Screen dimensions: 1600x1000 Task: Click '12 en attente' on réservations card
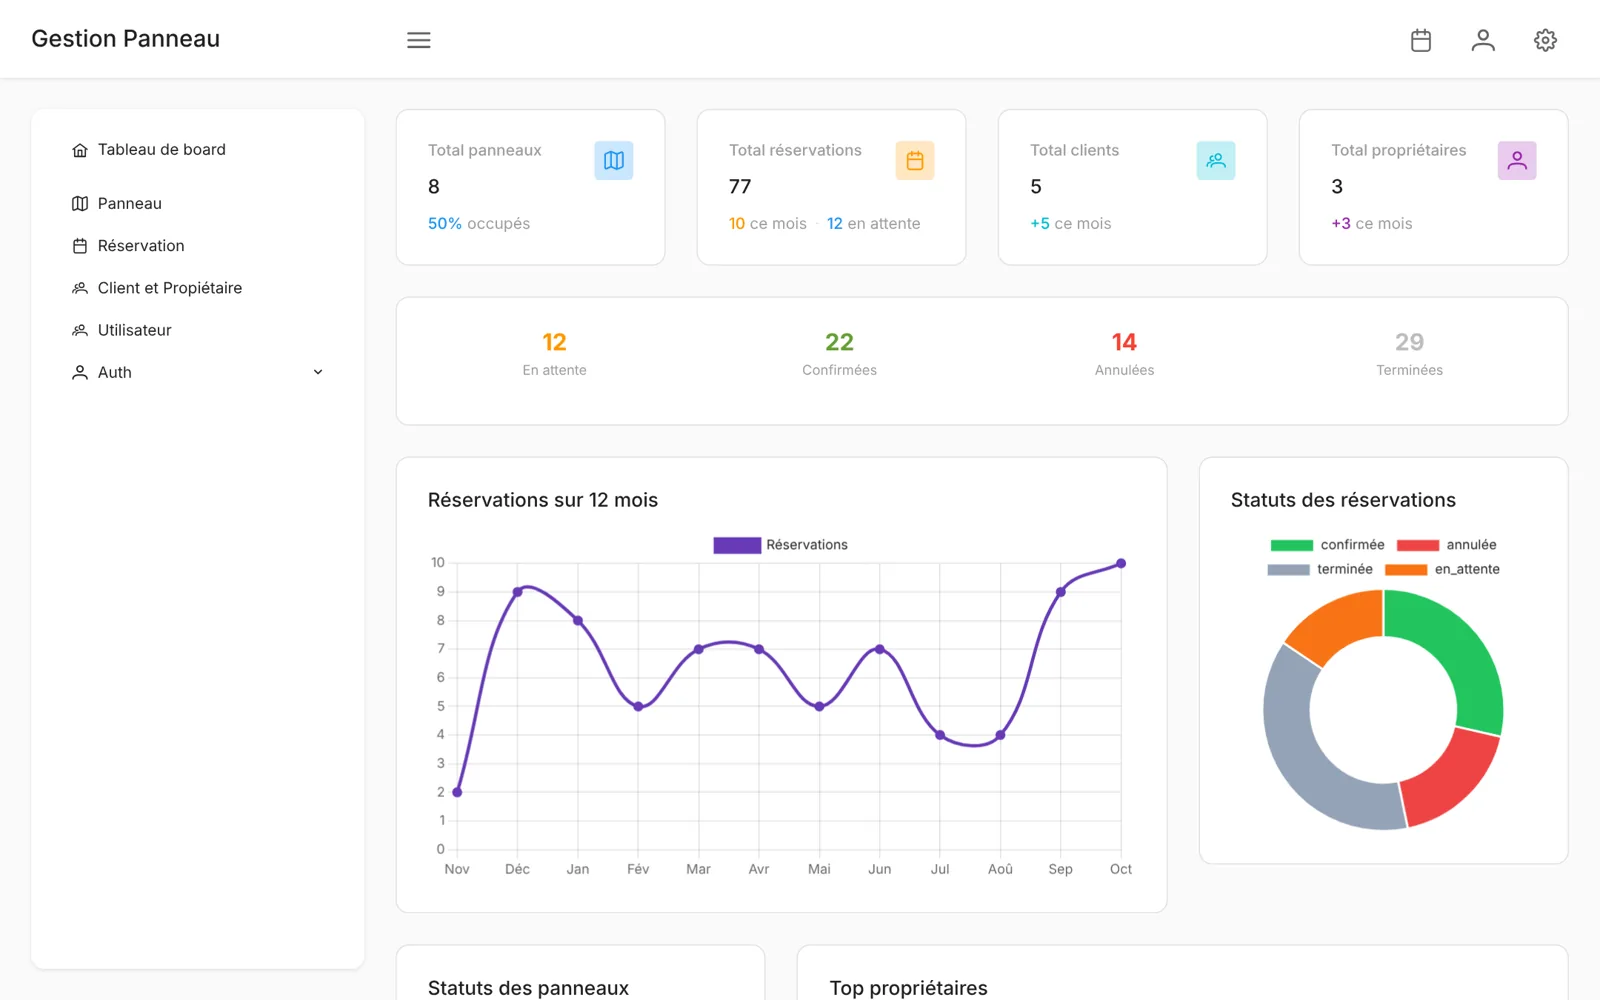[x=873, y=224]
